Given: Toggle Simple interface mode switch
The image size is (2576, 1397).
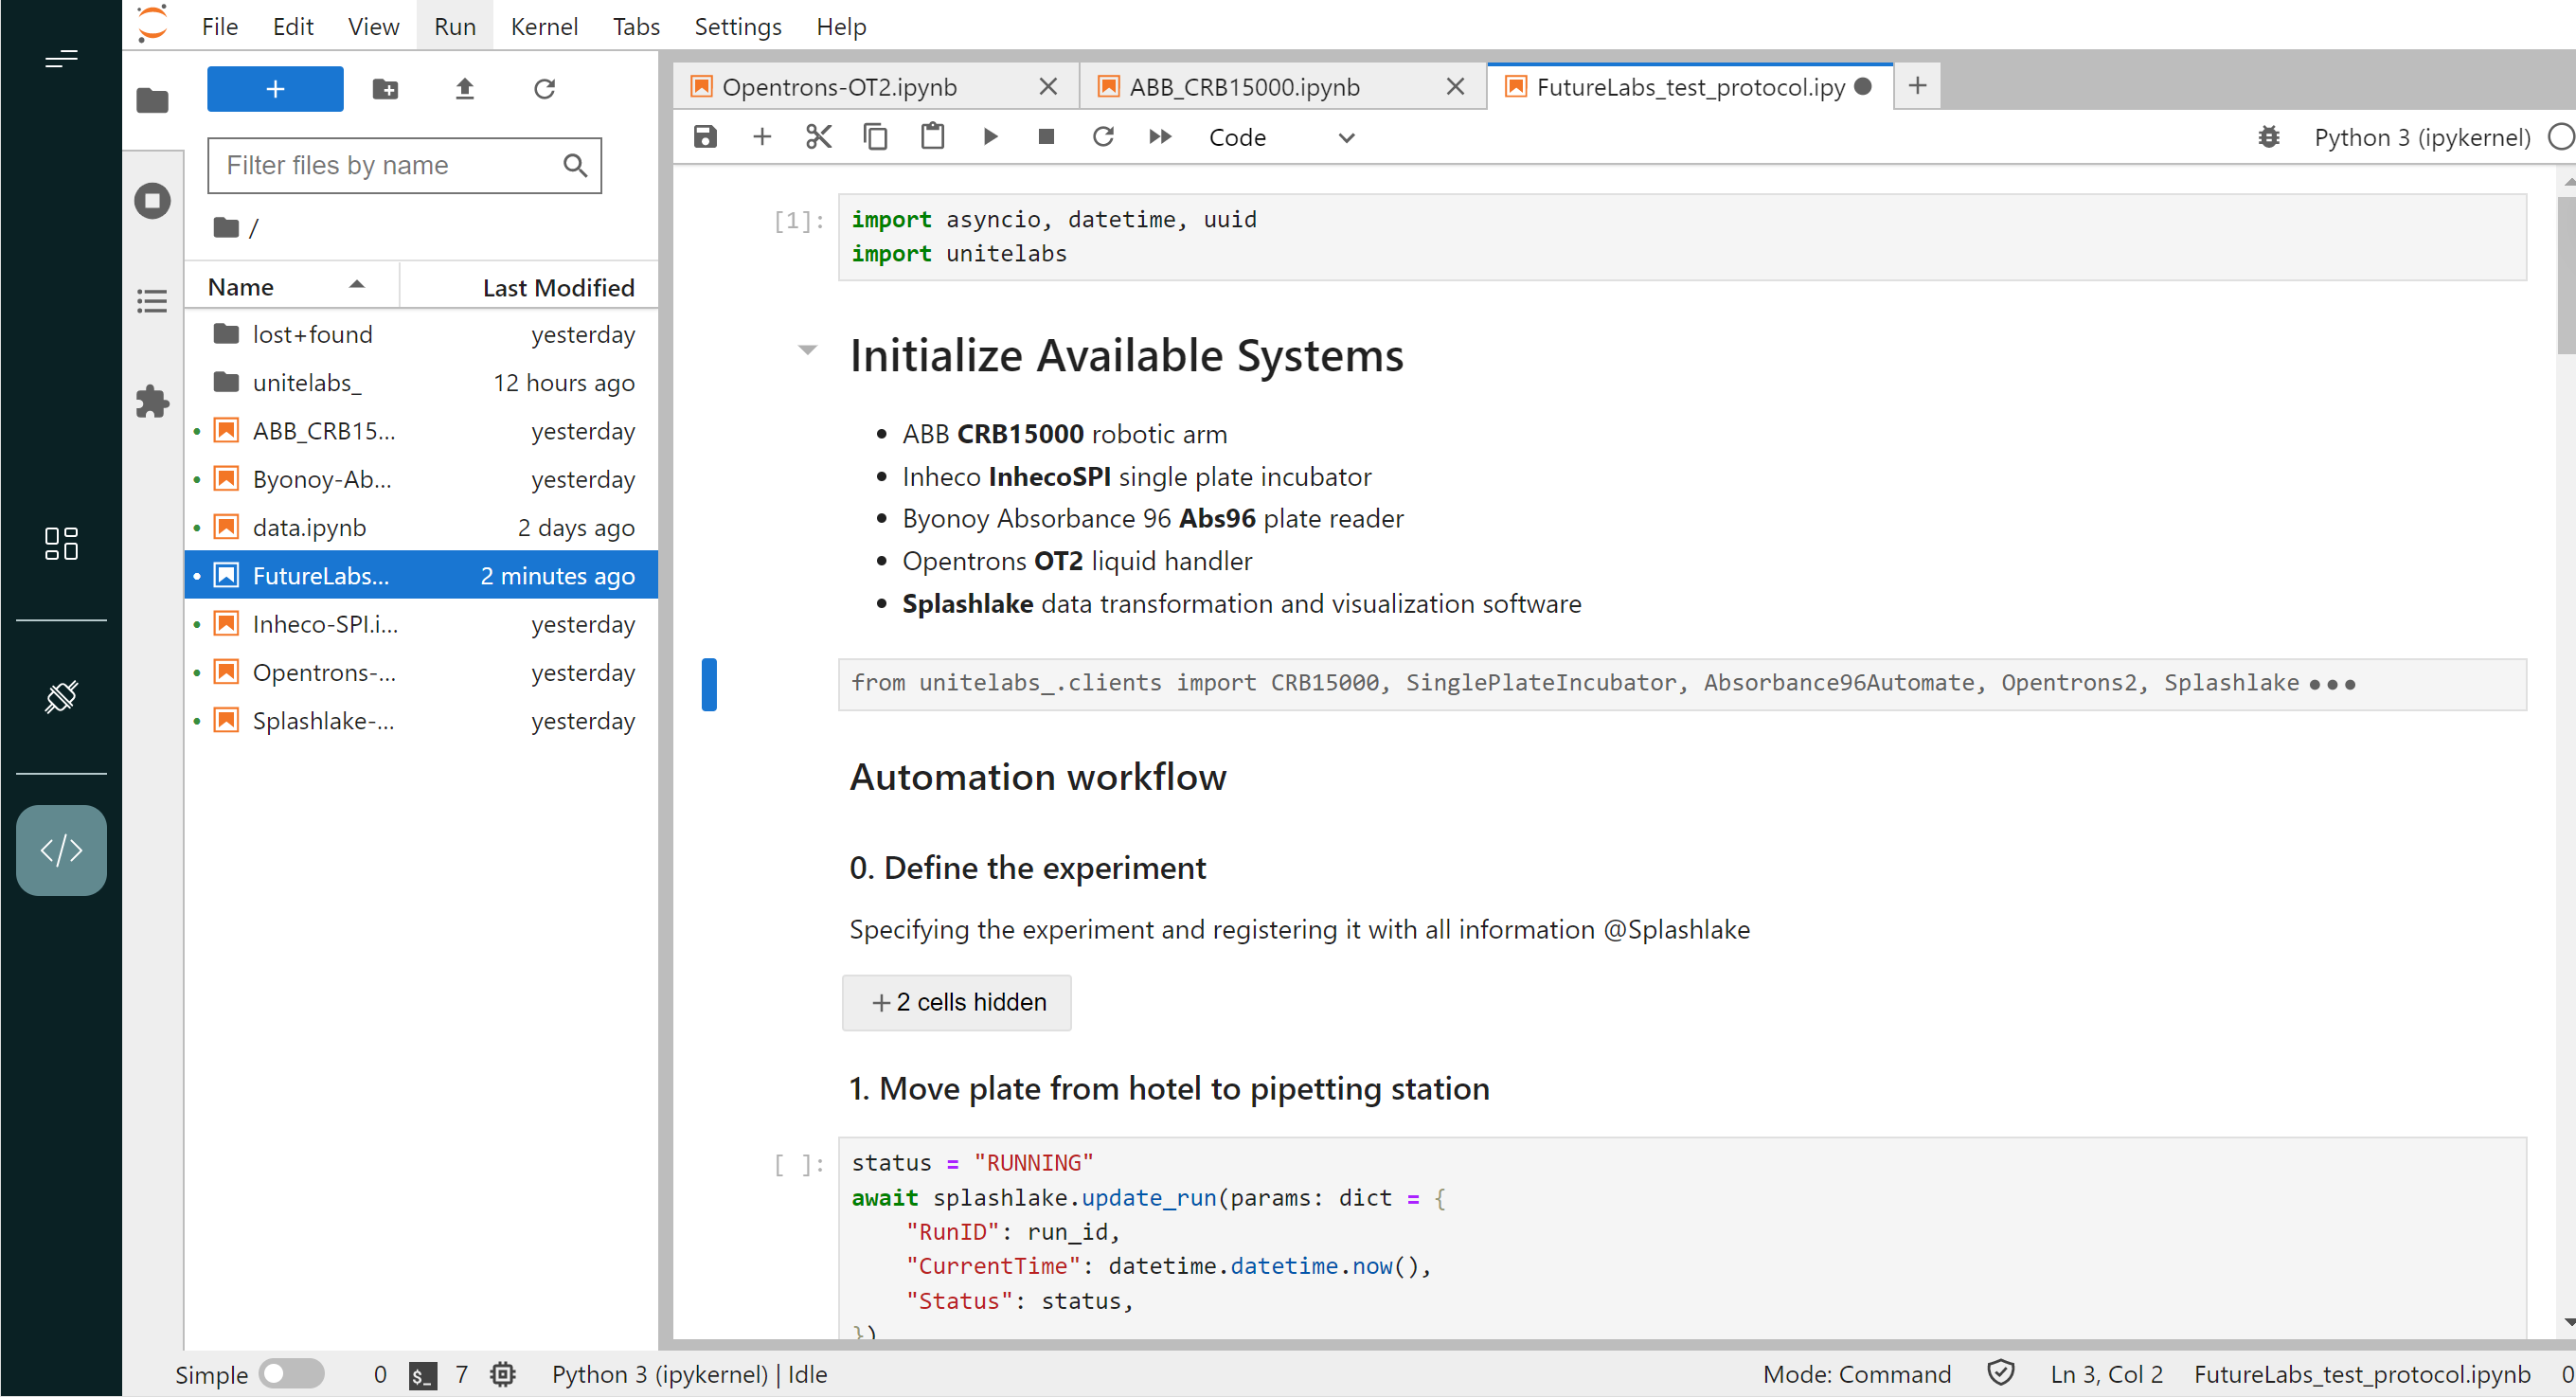Looking at the screenshot, I should [x=291, y=1374].
